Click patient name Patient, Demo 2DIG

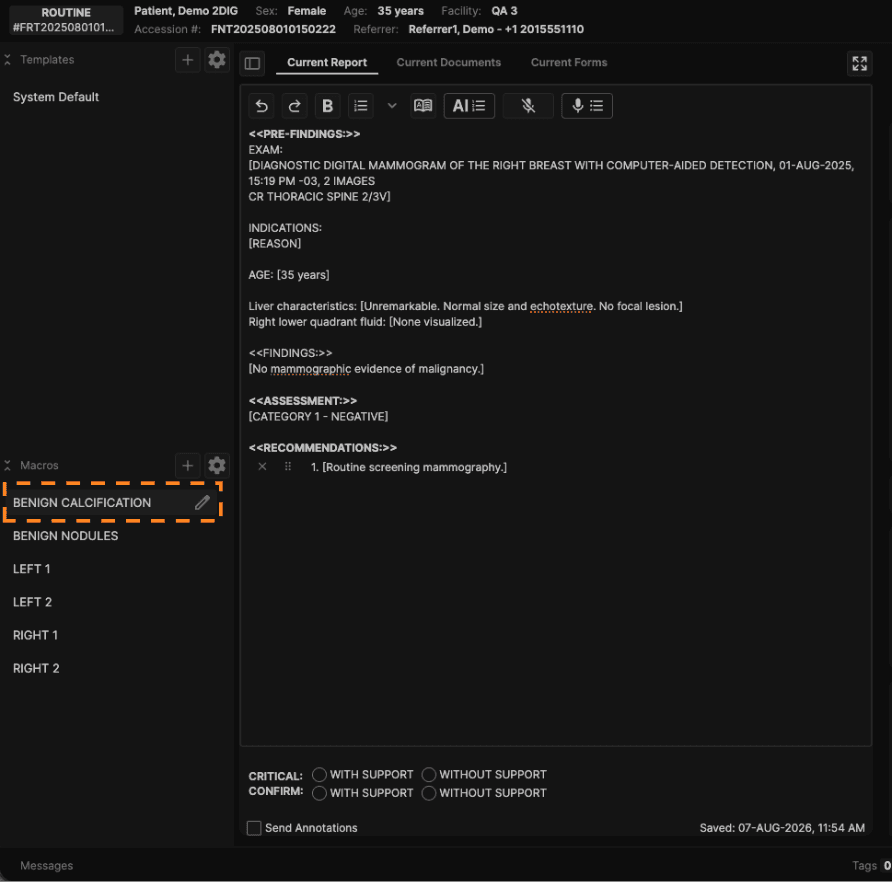click(x=186, y=11)
